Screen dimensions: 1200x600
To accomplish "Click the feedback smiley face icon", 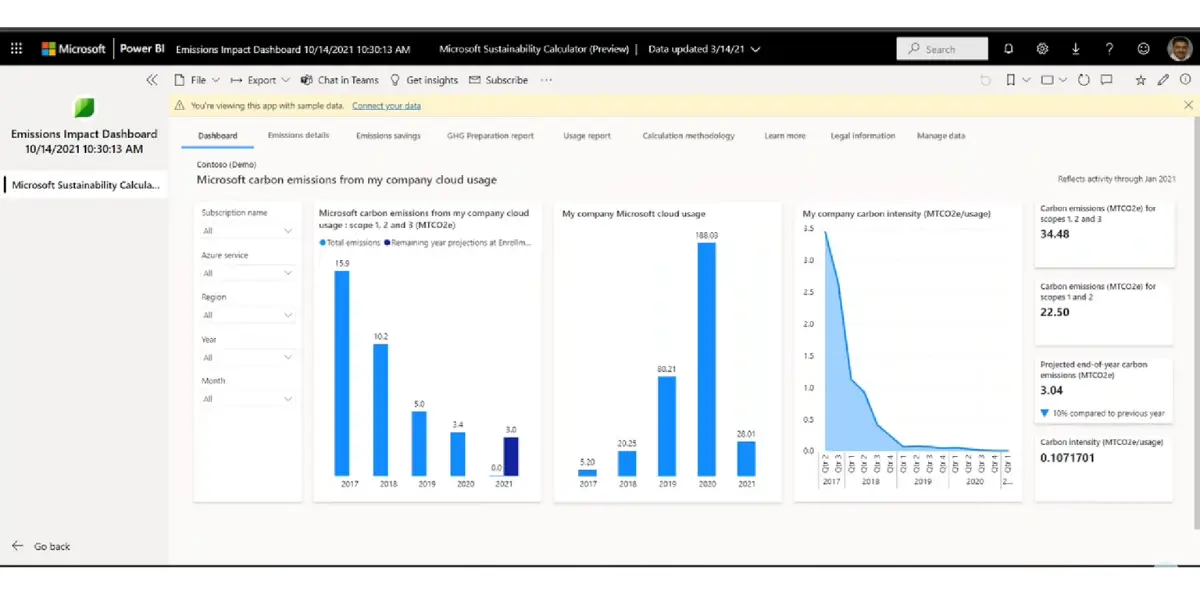I will [x=1143, y=48].
